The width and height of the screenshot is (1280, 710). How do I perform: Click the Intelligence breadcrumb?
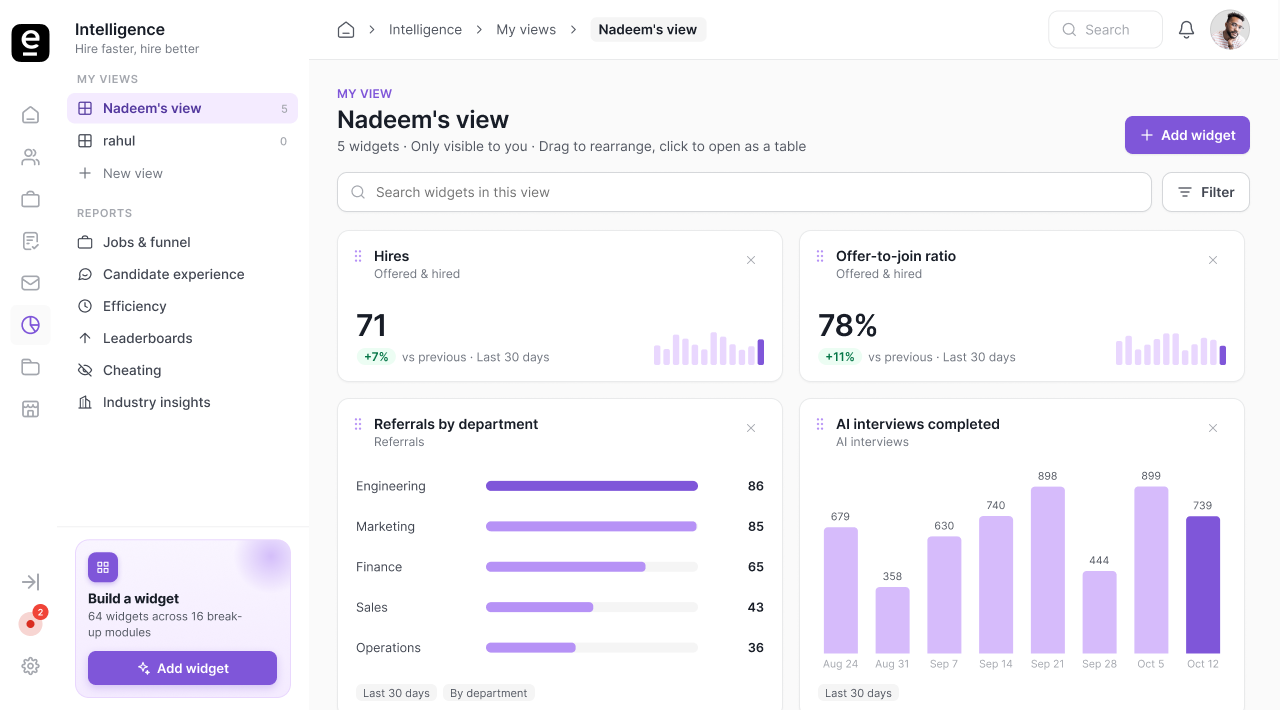click(425, 30)
